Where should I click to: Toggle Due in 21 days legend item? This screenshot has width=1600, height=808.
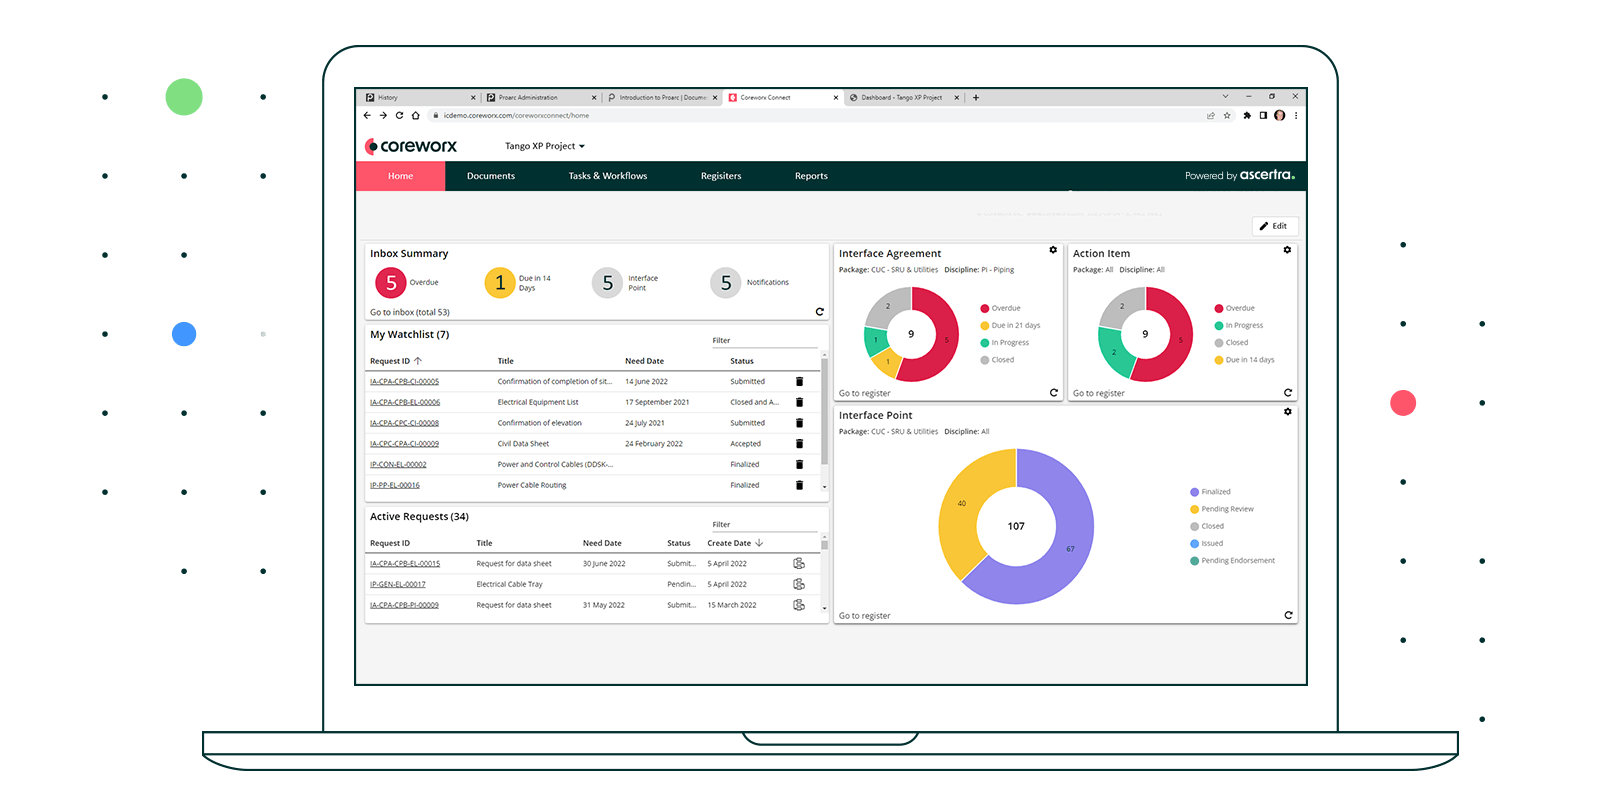[x=1010, y=325]
